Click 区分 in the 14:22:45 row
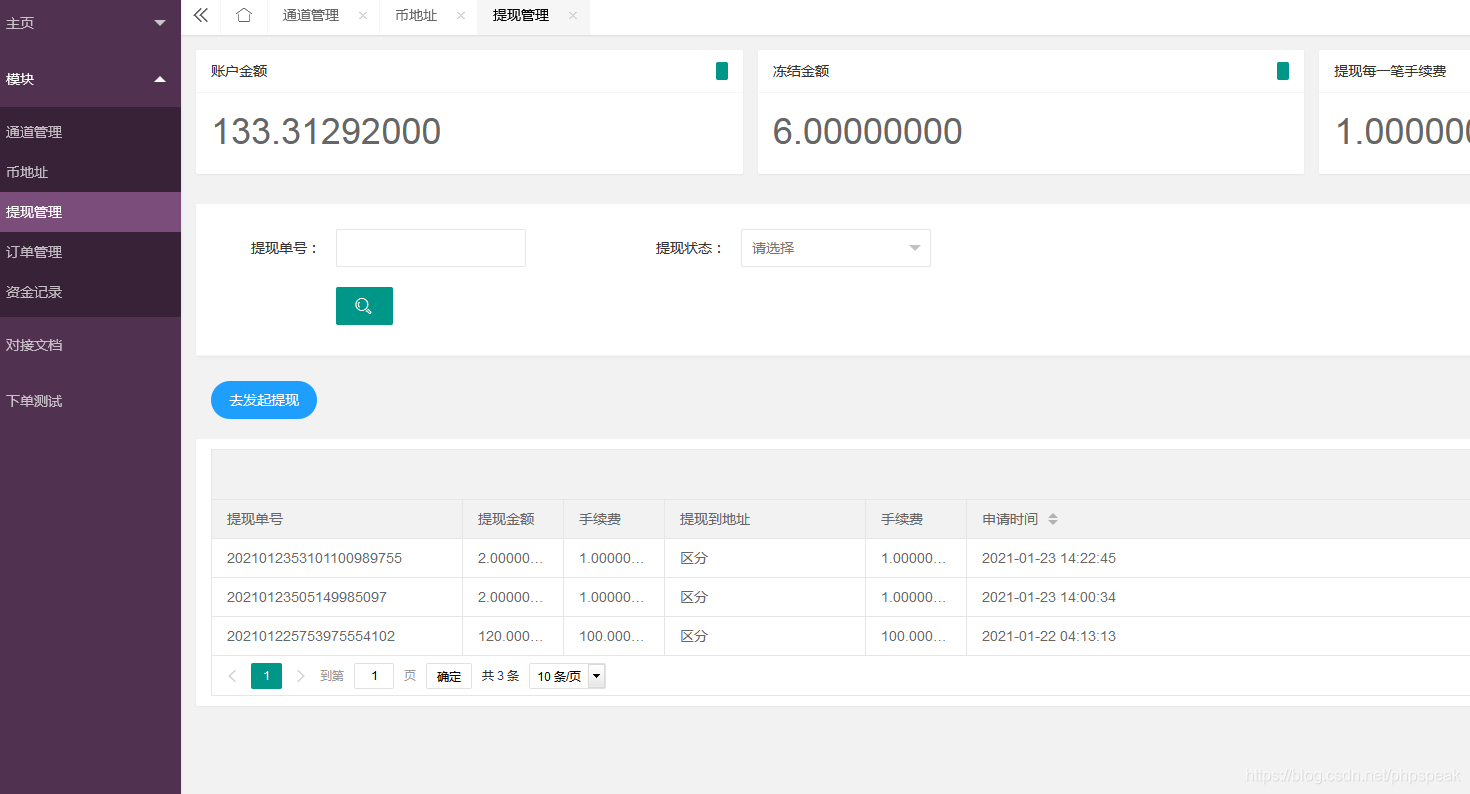The width and height of the screenshot is (1470, 794). pos(694,558)
